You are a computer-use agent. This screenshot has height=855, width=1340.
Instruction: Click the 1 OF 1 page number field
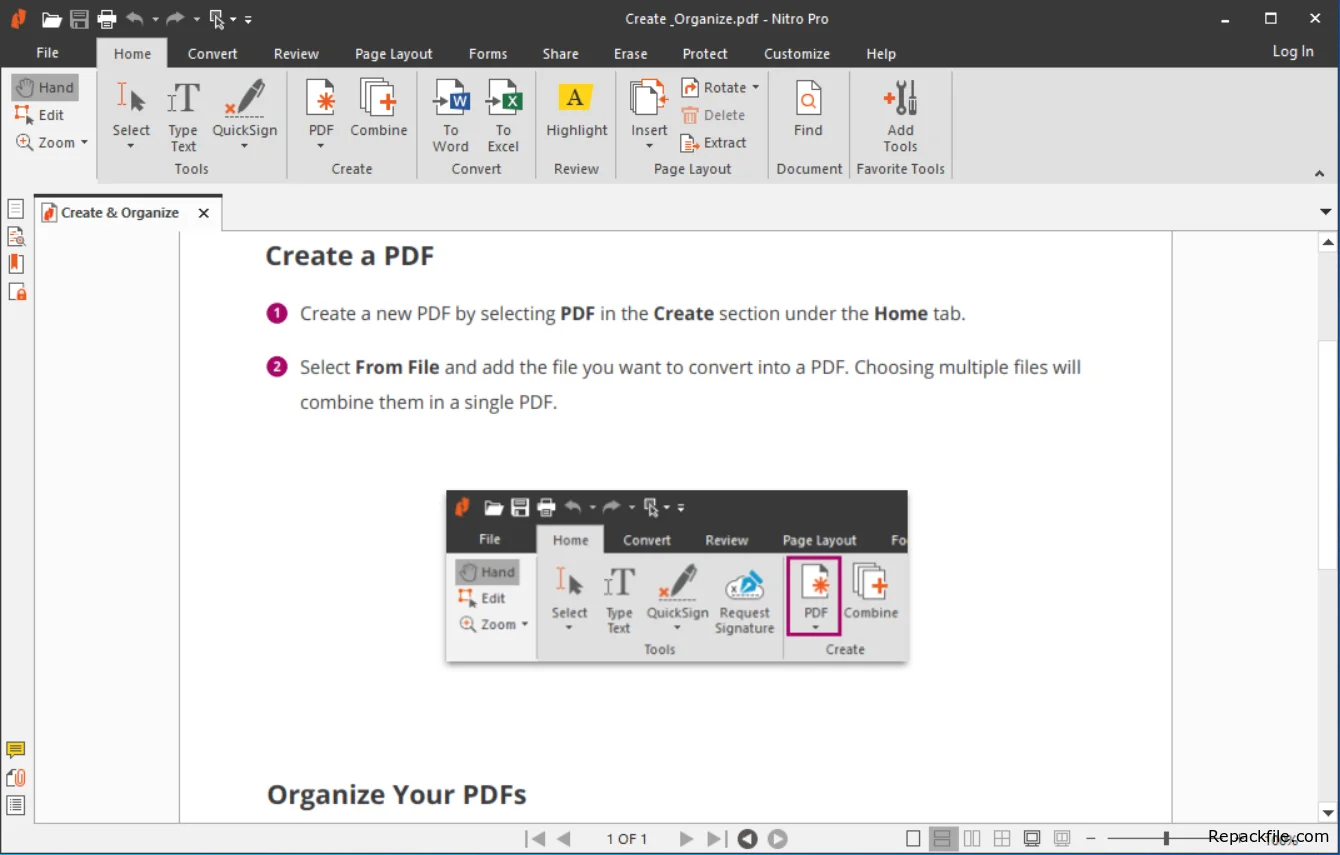point(627,839)
